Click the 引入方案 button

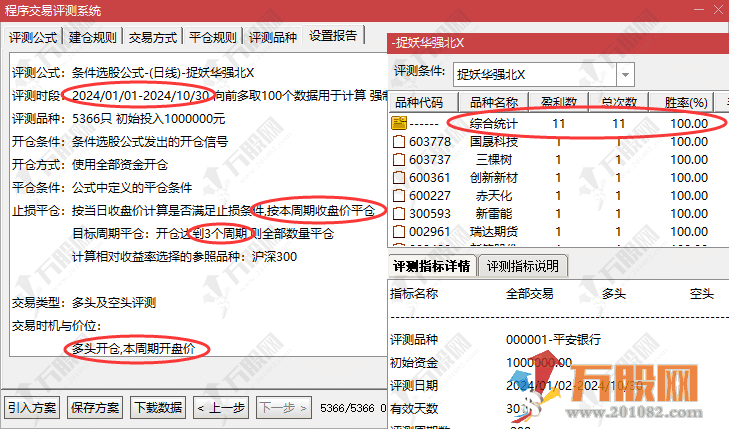32,407
